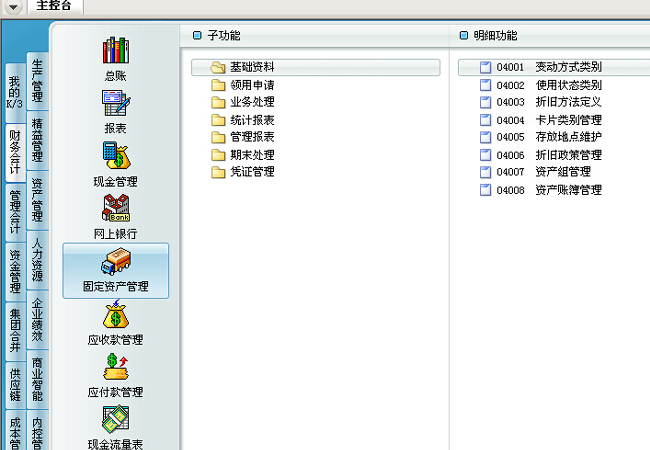Image resolution: width=650 pixels, height=450 pixels.
Task: Click the document icon for 04002
Action: point(485,85)
